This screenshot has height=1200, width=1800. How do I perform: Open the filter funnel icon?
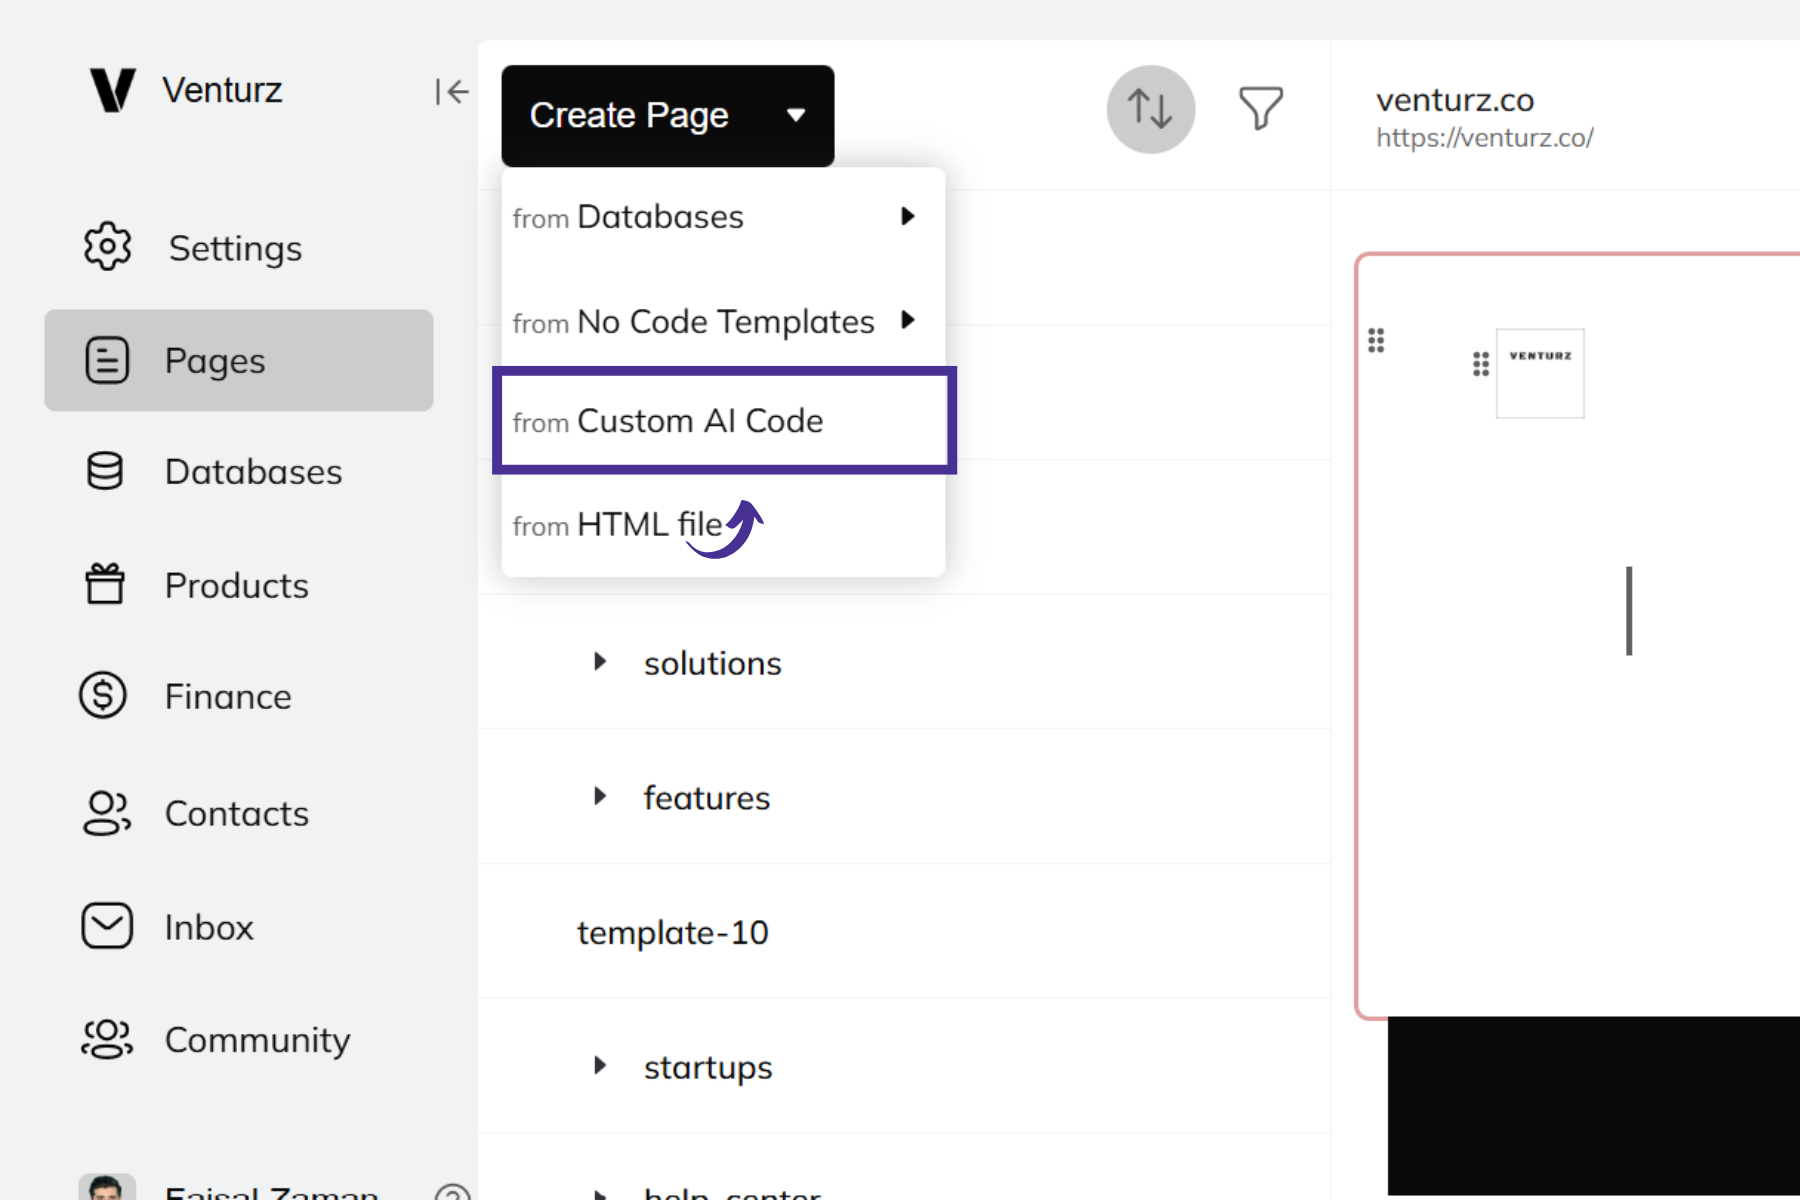[x=1261, y=108]
